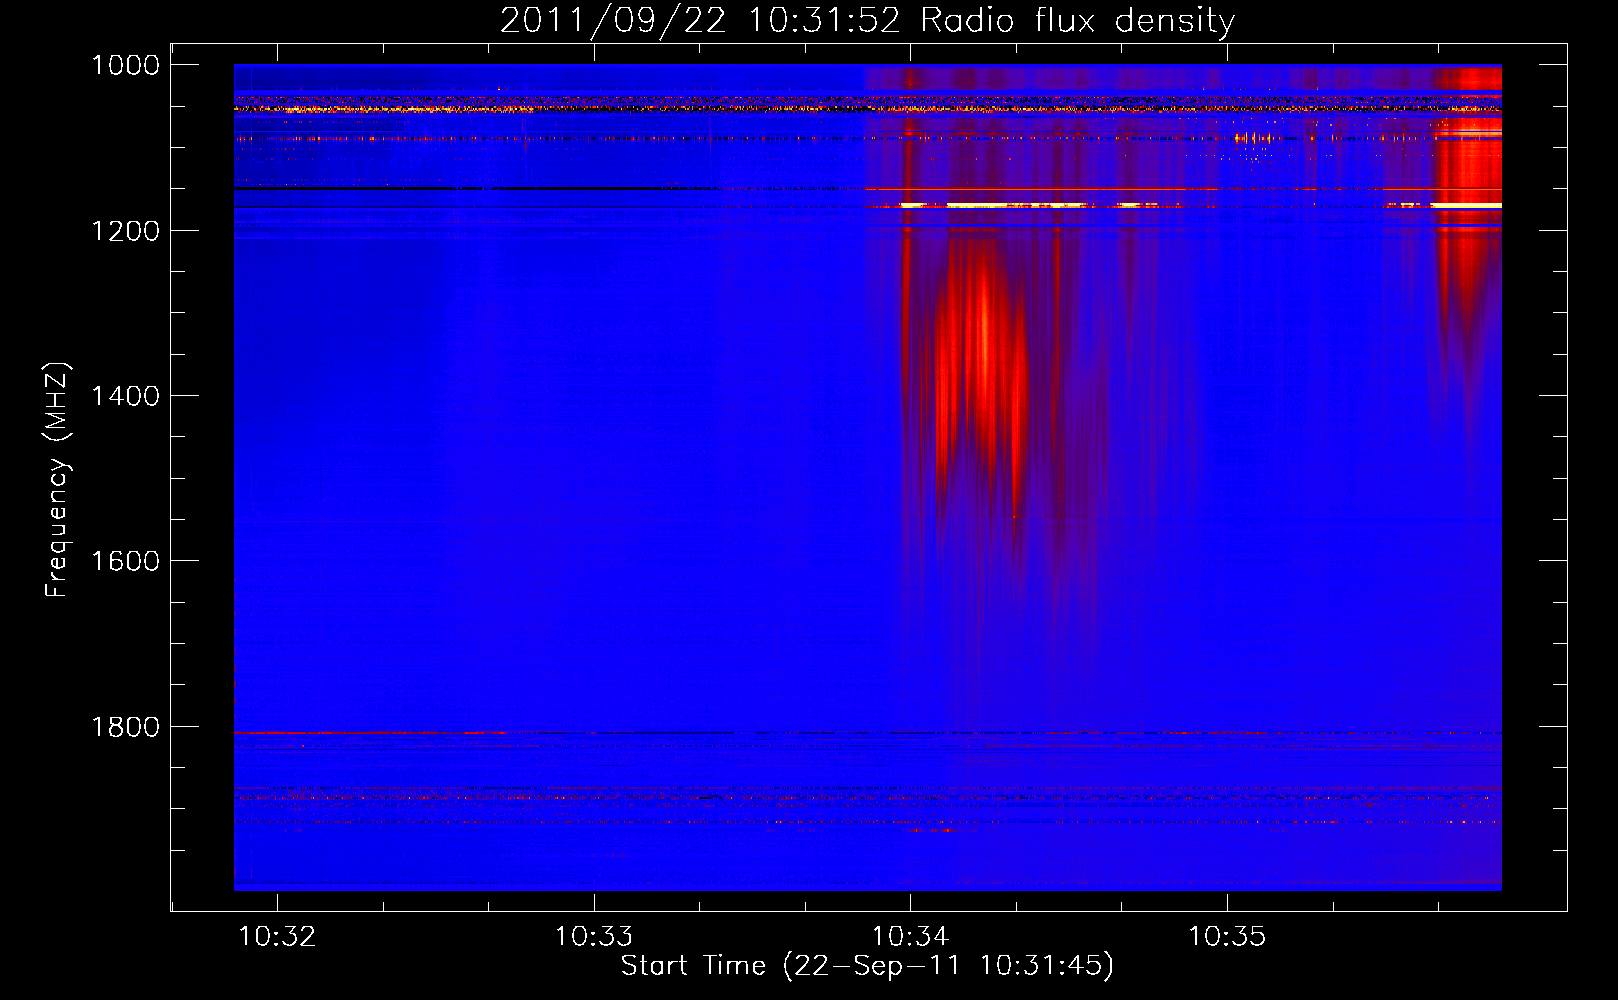This screenshot has width=1618, height=1000.
Task: Click the horizontal interference line near 1800 MHz
Action: click(867, 733)
